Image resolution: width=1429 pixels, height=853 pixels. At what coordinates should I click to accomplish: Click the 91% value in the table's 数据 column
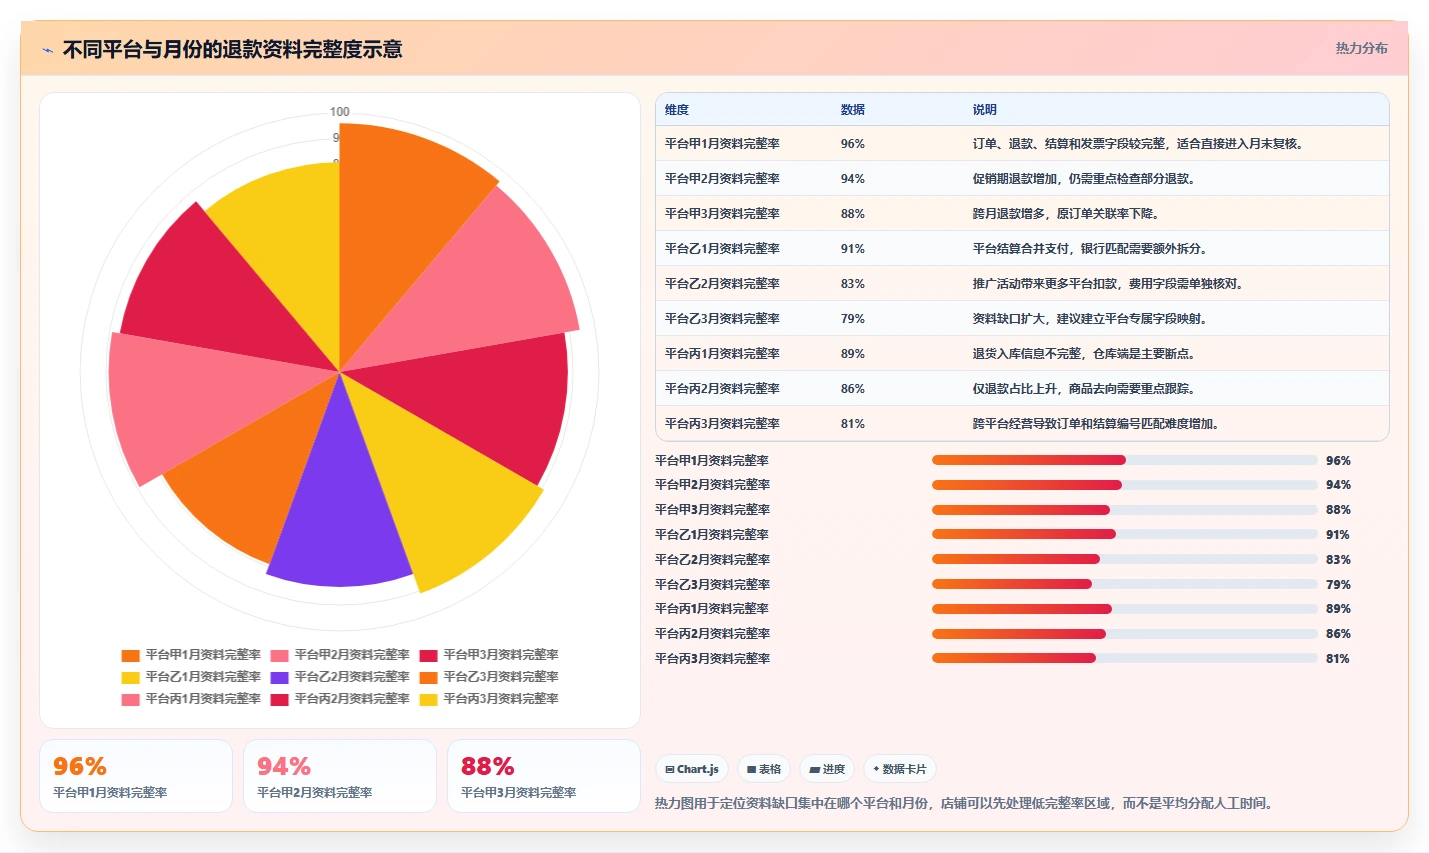tap(853, 249)
